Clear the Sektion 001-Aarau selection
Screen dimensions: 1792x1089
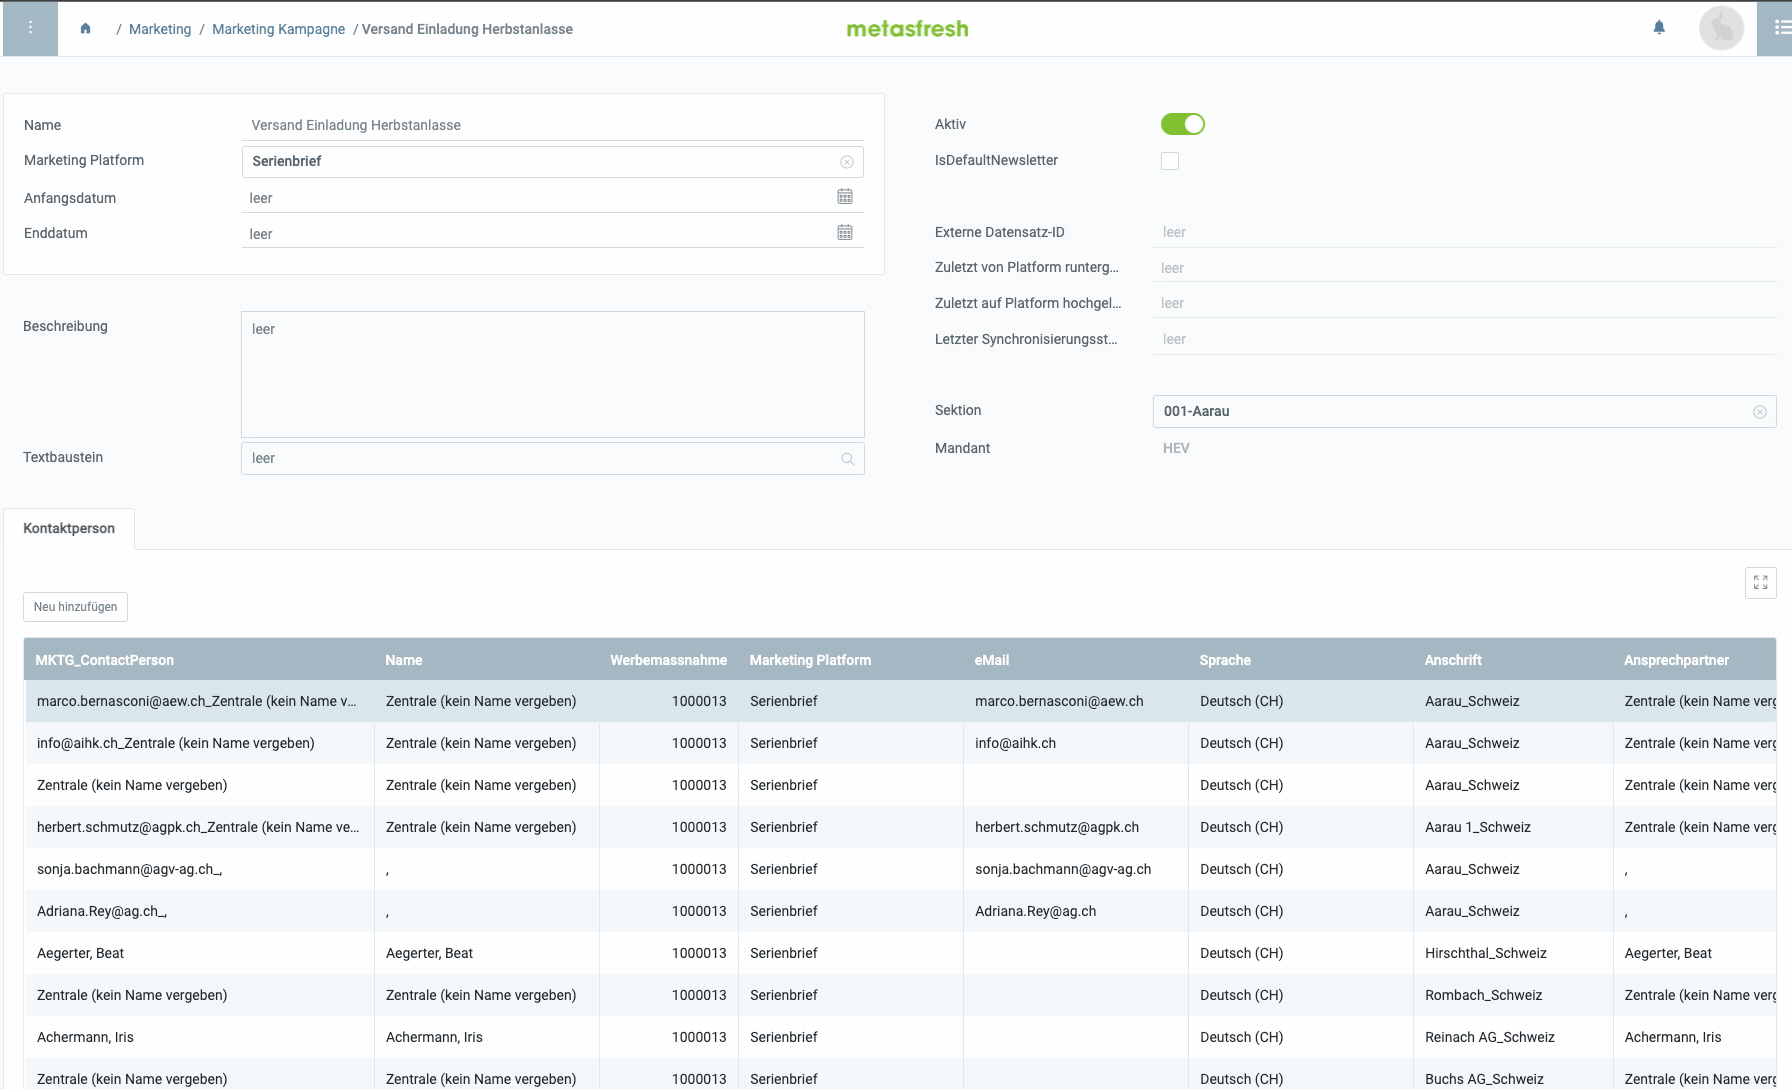pos(1760,412)
